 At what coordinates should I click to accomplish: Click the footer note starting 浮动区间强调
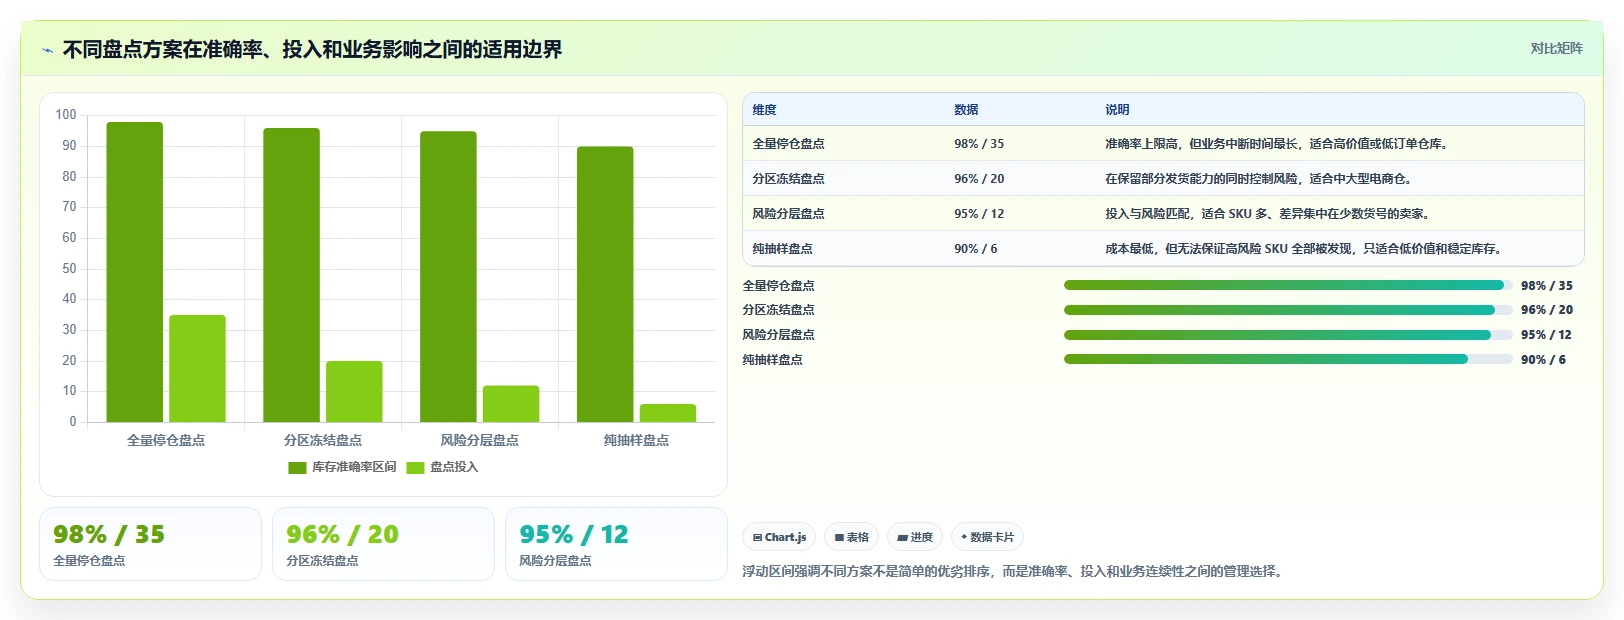click(x=1013, y=572)
